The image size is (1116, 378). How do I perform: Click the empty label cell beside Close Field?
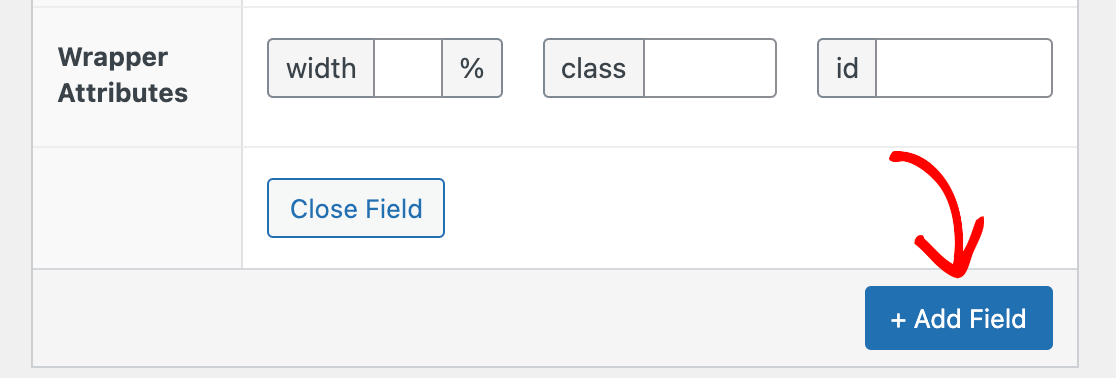137,208
